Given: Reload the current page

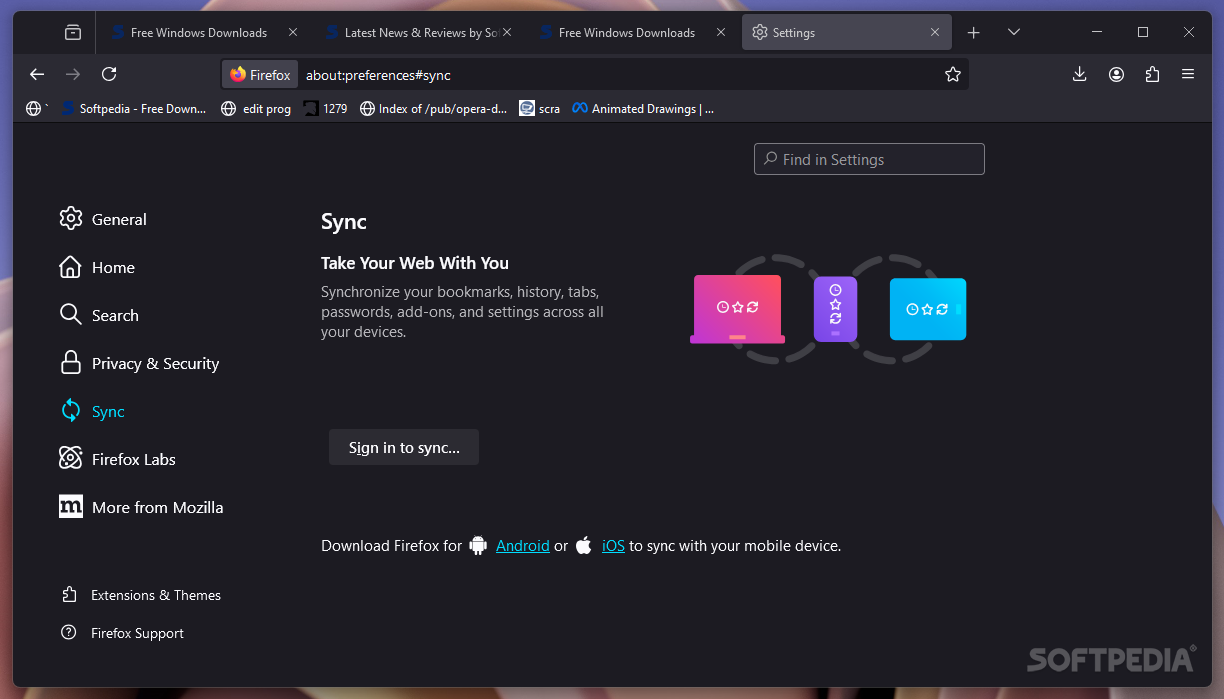Looking at the screenshot, I should tap(109, 74).
